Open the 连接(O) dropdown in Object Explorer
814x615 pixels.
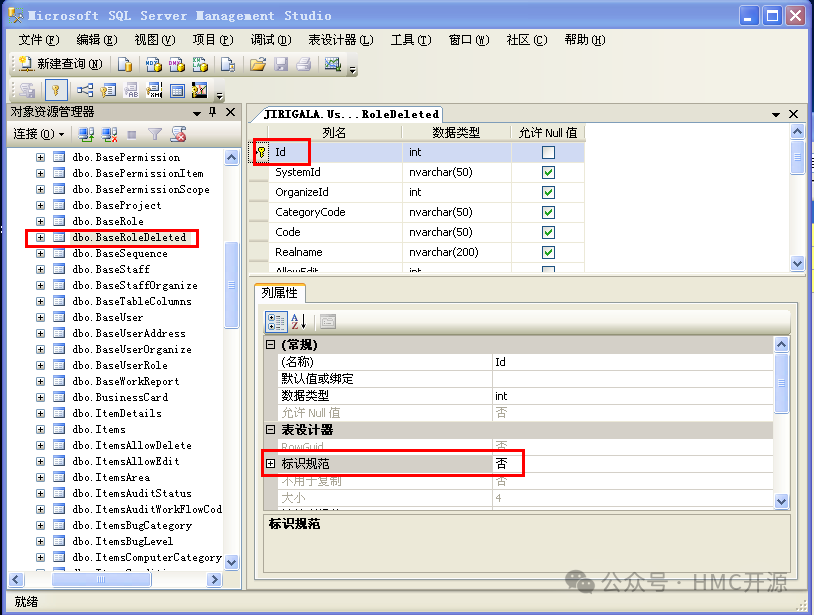pyautogui.click(x=39, y=134)
